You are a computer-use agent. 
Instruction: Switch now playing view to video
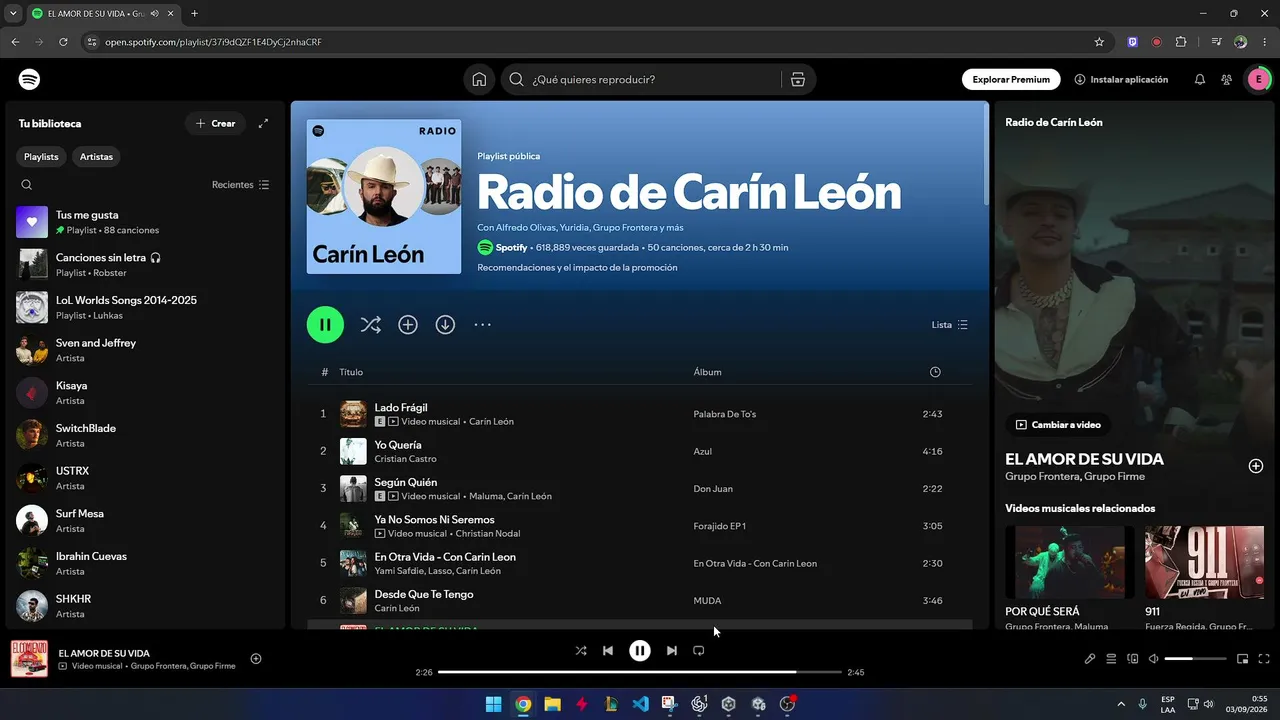pyautogui.click(x=1058, y=425)
